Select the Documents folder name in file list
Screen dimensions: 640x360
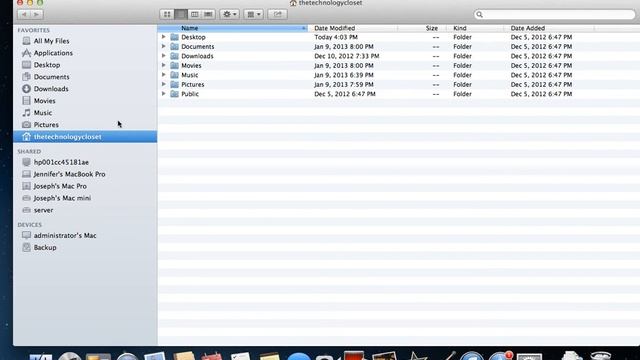[x=198, y=47]
